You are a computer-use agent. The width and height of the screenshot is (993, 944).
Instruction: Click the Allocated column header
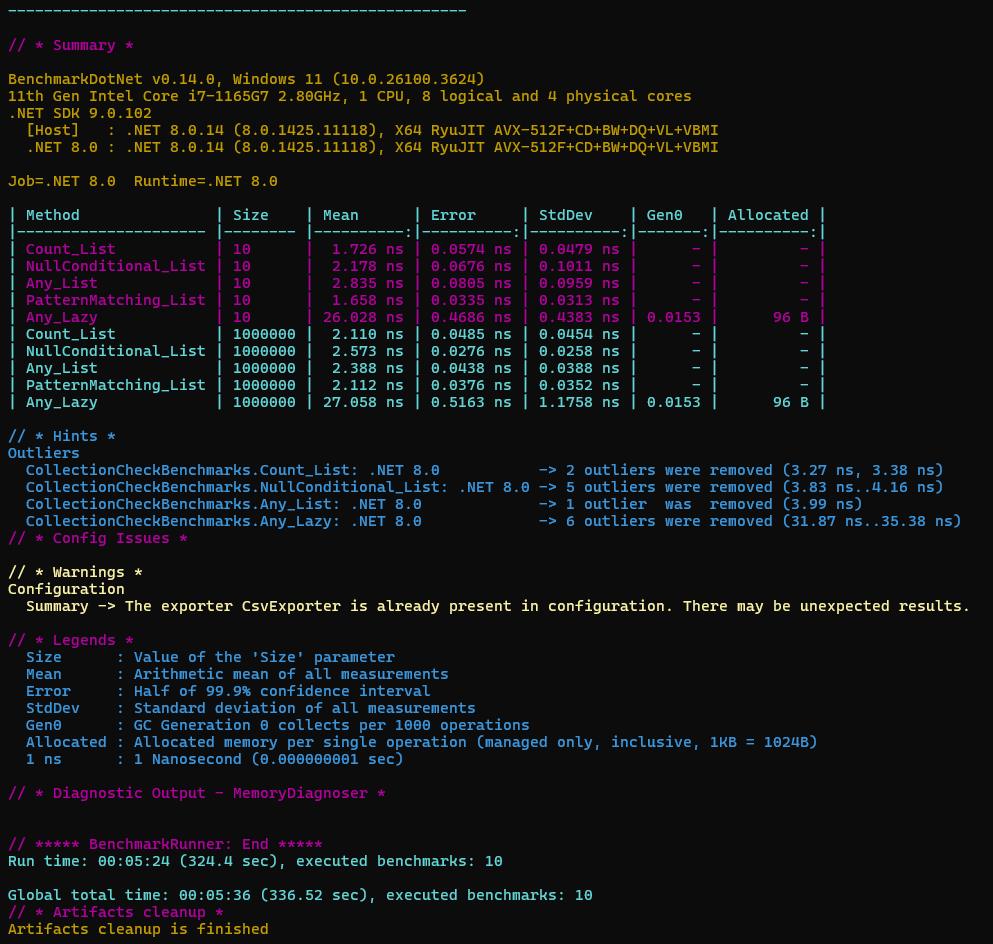767,215
